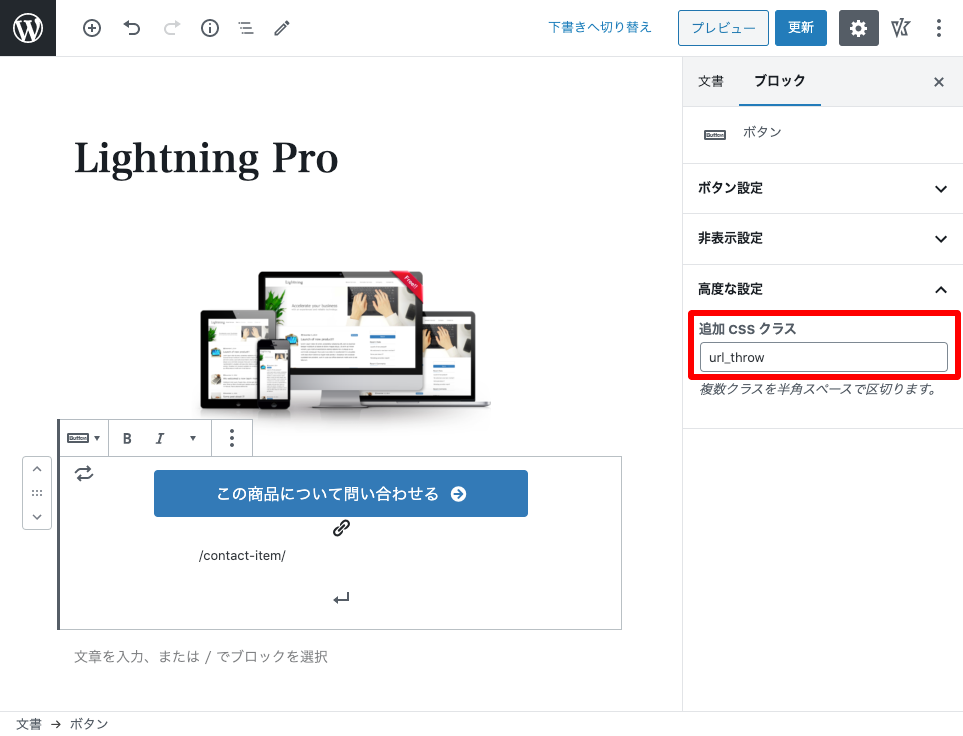
Task: Expand the 非表示設定 panel
Action: (x=822, y=239)
